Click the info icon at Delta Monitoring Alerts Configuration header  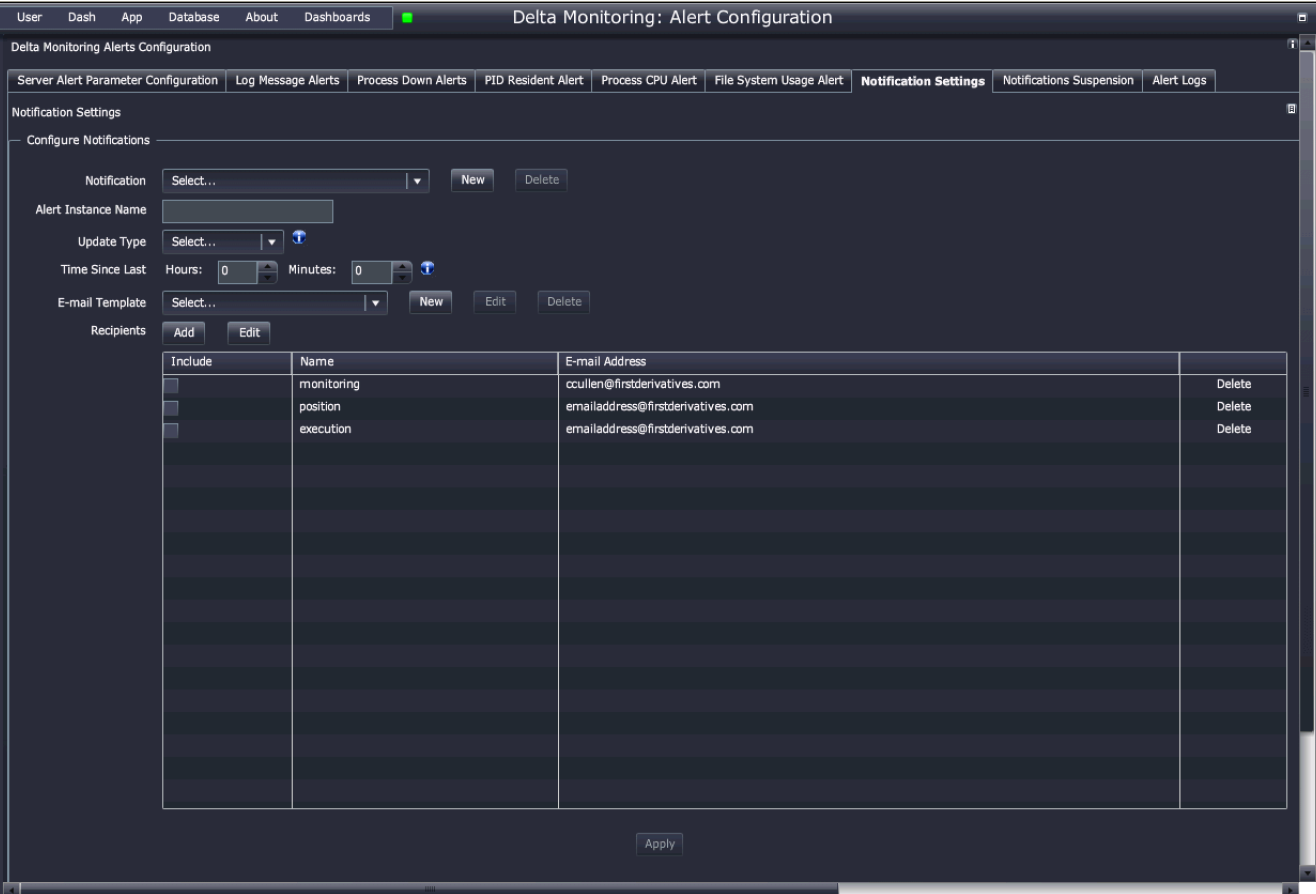(x=1292, y=45)
